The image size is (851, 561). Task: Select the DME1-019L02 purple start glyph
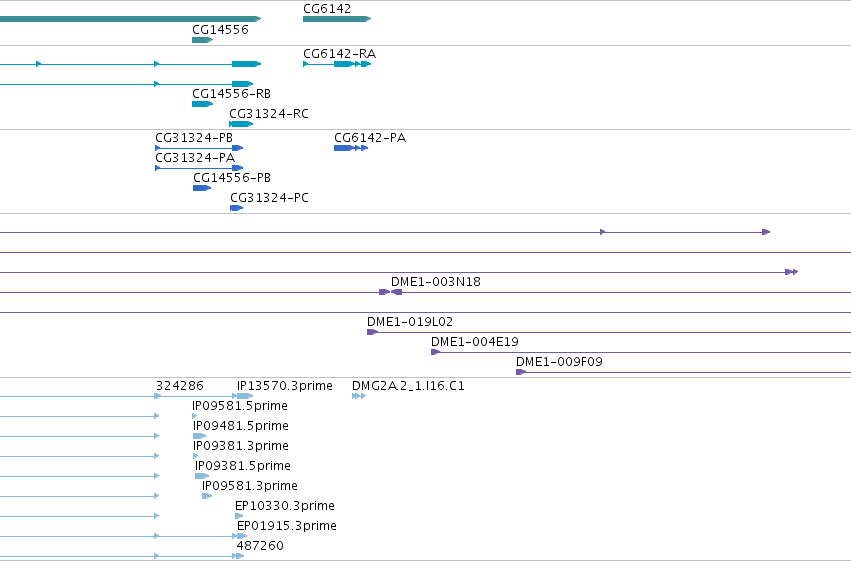tap(372, 332)
